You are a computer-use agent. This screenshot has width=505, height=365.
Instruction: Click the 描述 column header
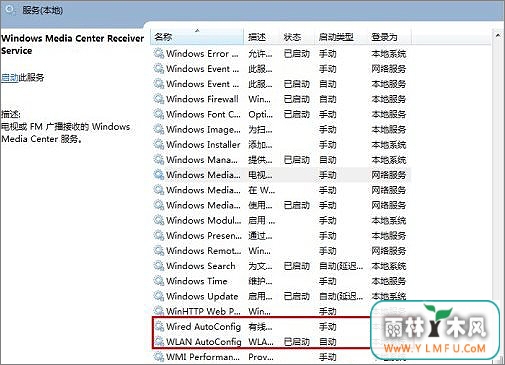coord(257,37)
